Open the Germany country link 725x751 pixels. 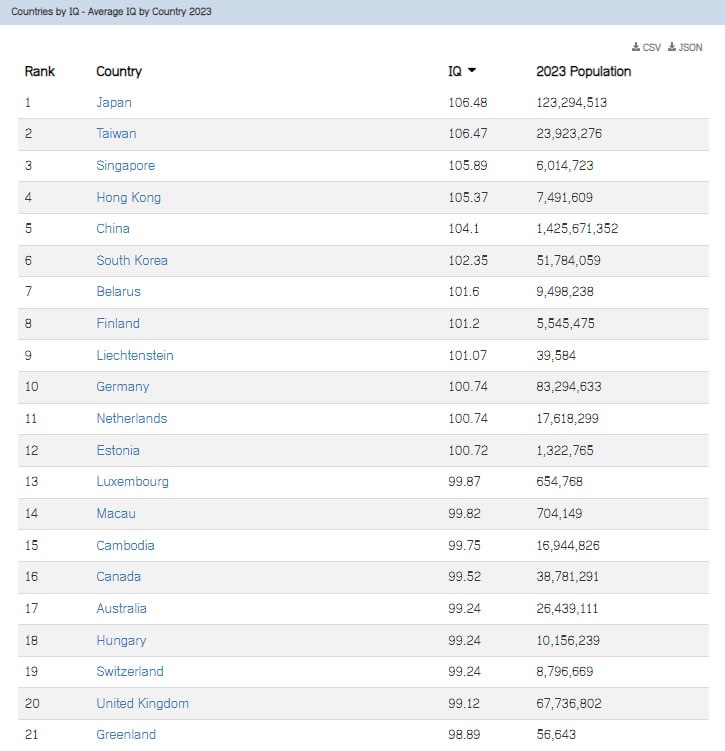pyautogui.click(x=123, y=386)
